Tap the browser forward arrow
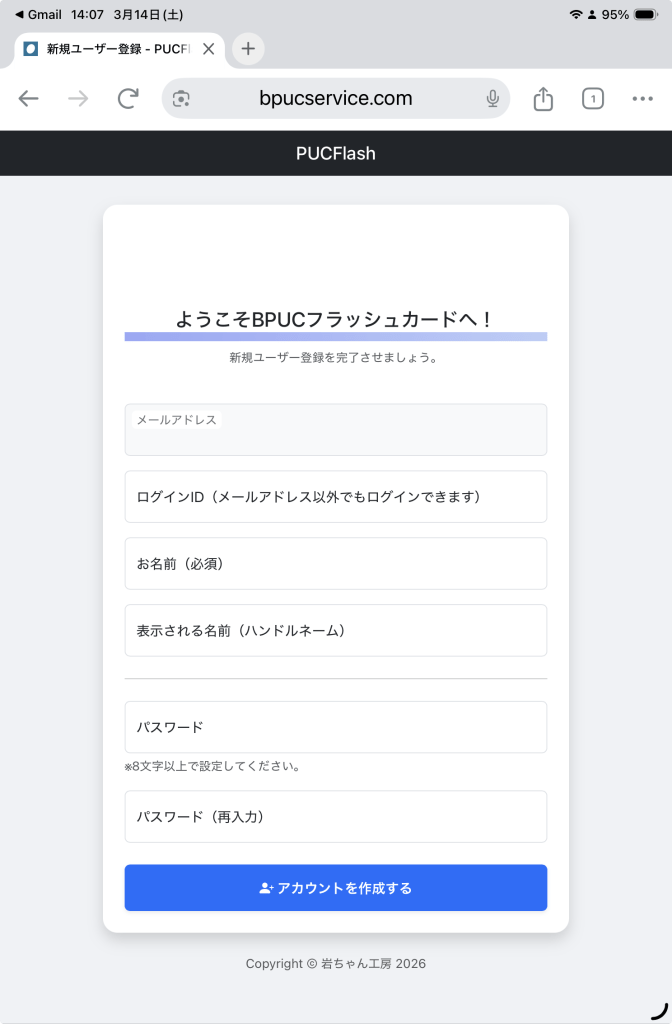Viewport: 672px width, 1024px height. 78,98
